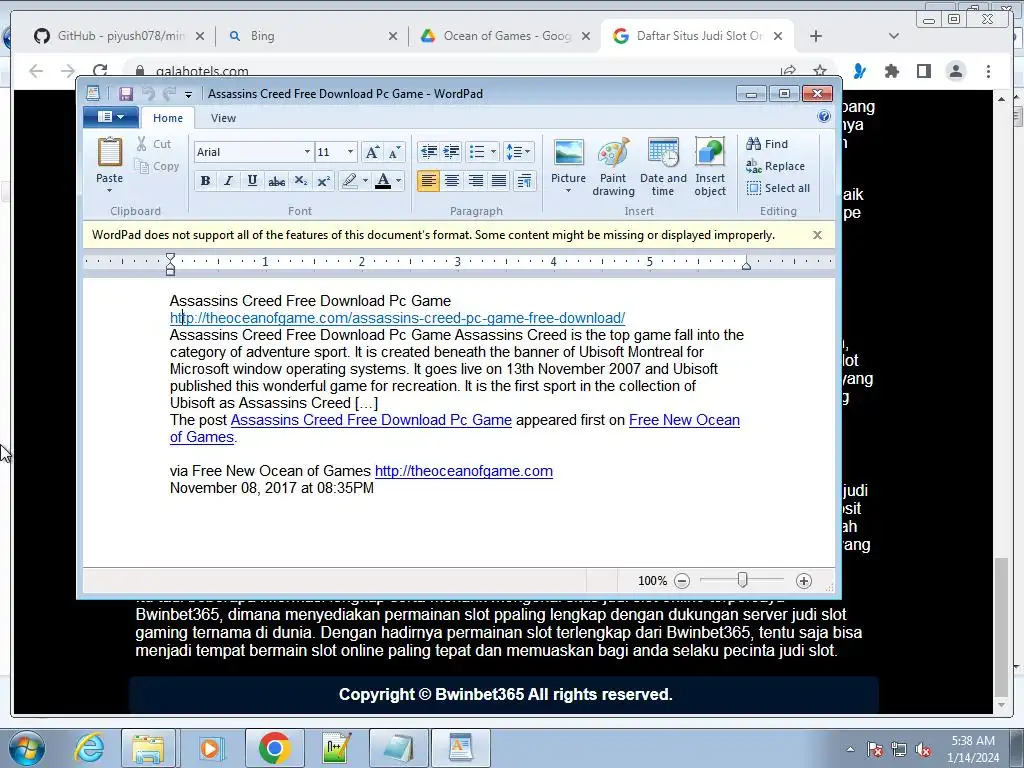Screen dimensions: 1024x768
Task: Open a new Chrome tab
Action: pos(816,36)
